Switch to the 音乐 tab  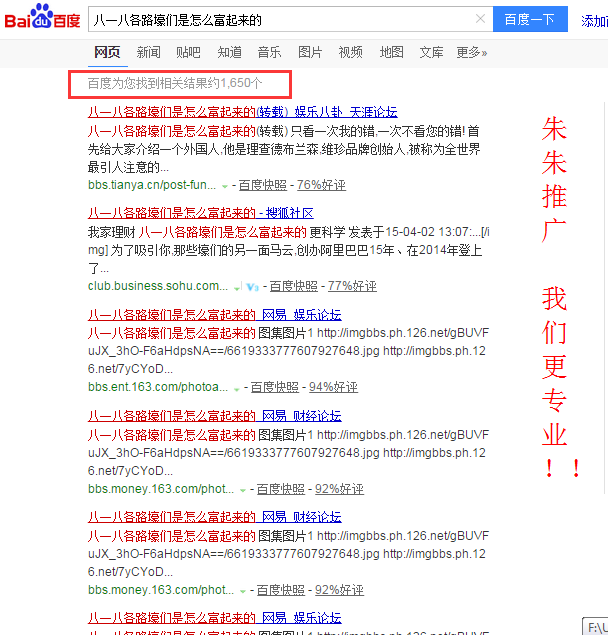click(269, 52)
